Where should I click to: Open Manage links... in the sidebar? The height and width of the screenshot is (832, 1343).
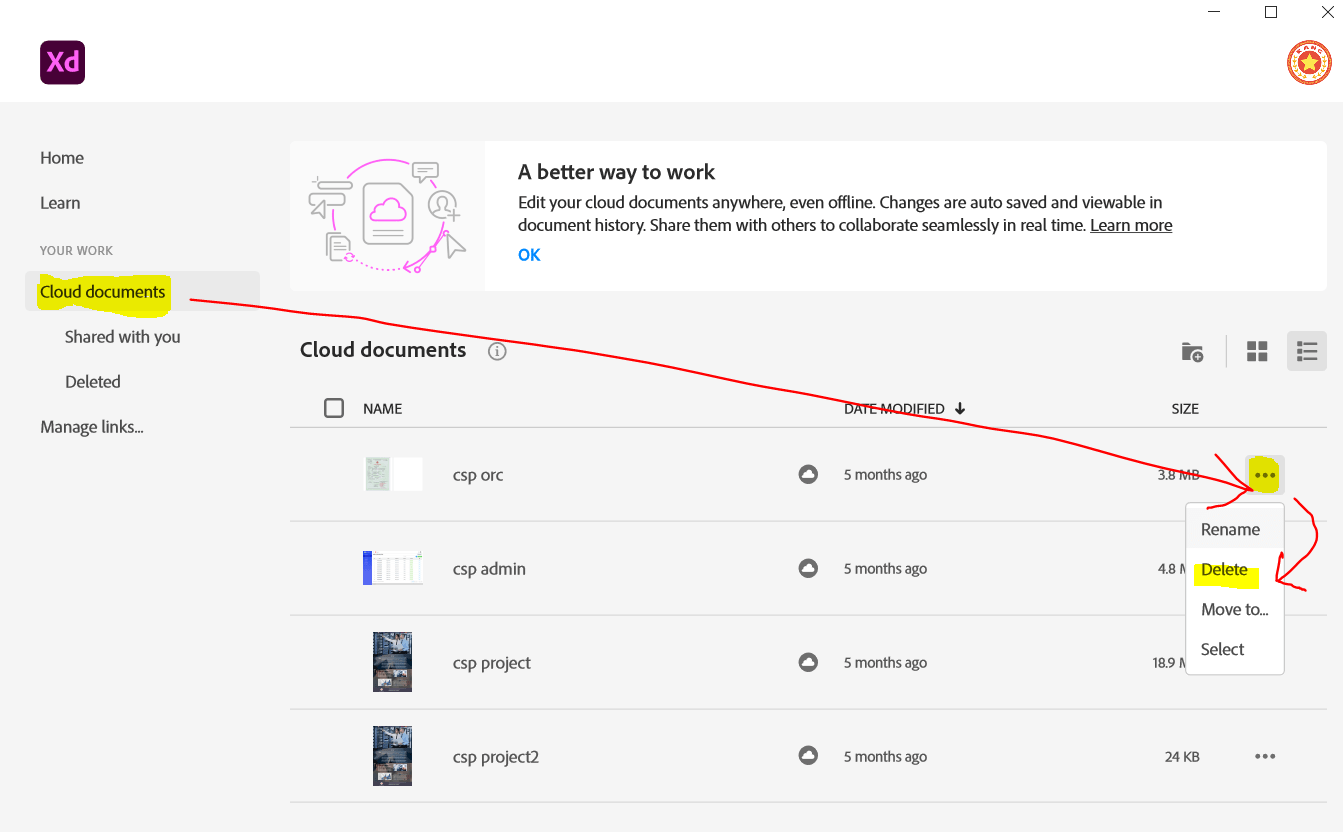[91, 426]
